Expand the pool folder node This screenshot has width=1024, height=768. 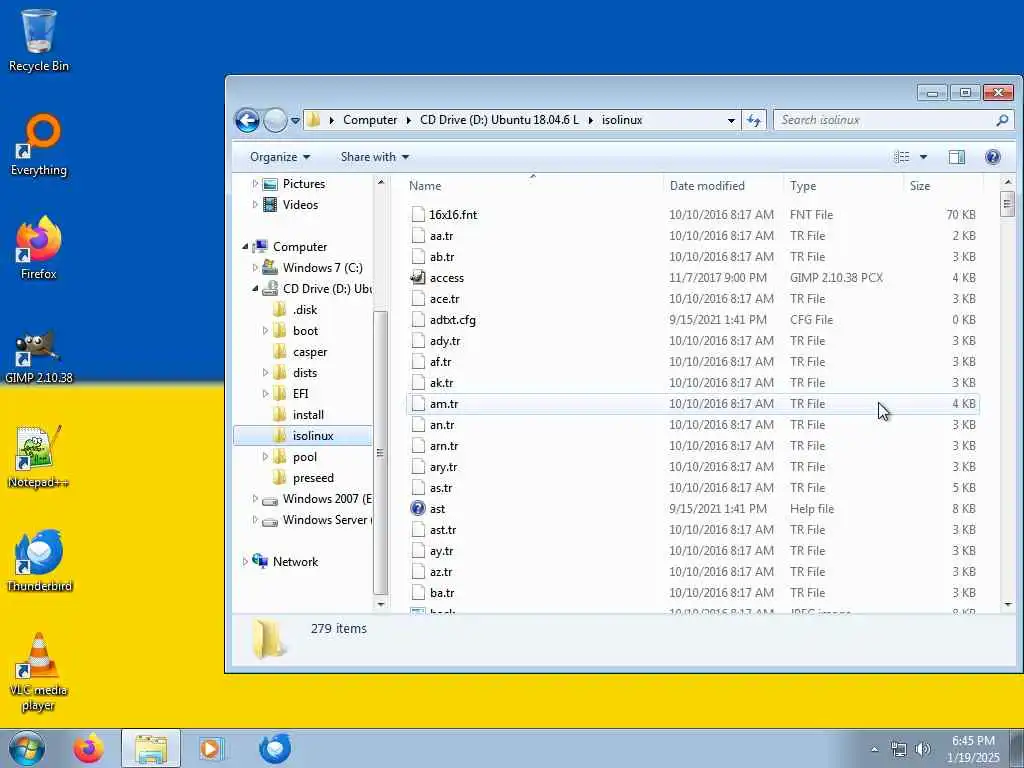pos(265,456)
